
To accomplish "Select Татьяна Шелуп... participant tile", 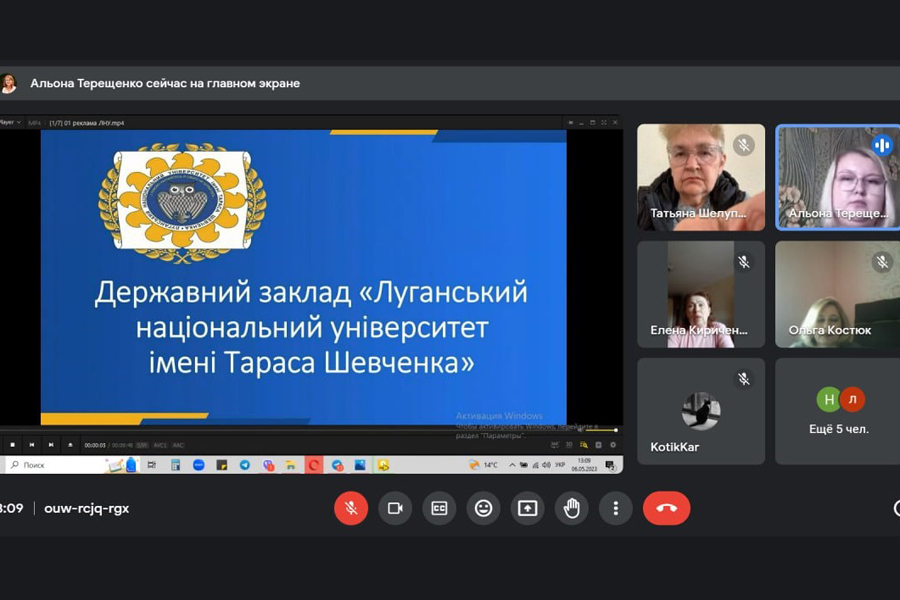I will tap(701, 177).
